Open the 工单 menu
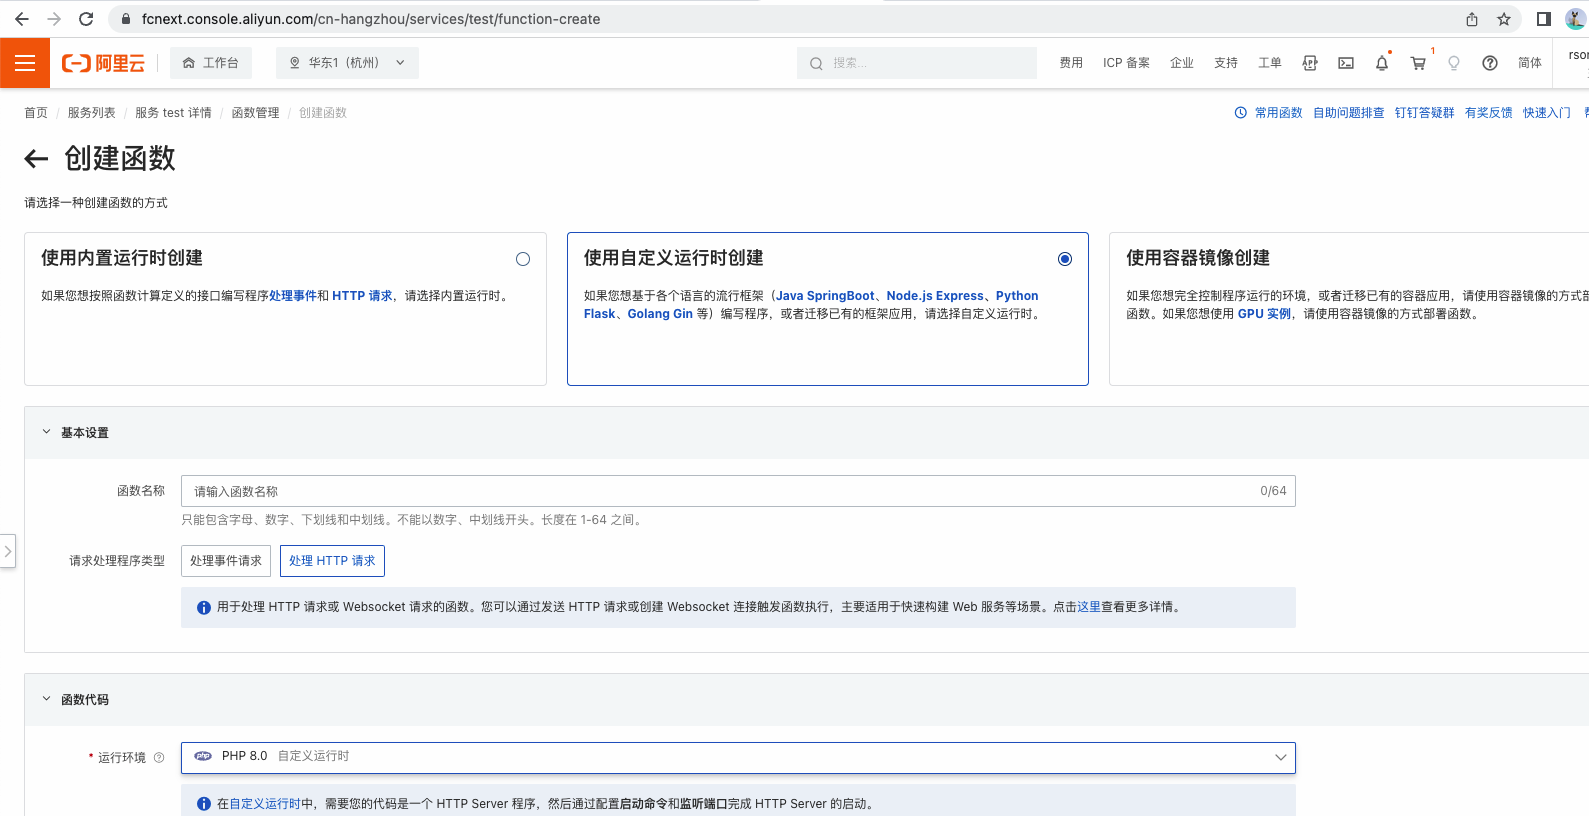1589x816 pixels. (1270, 63)
